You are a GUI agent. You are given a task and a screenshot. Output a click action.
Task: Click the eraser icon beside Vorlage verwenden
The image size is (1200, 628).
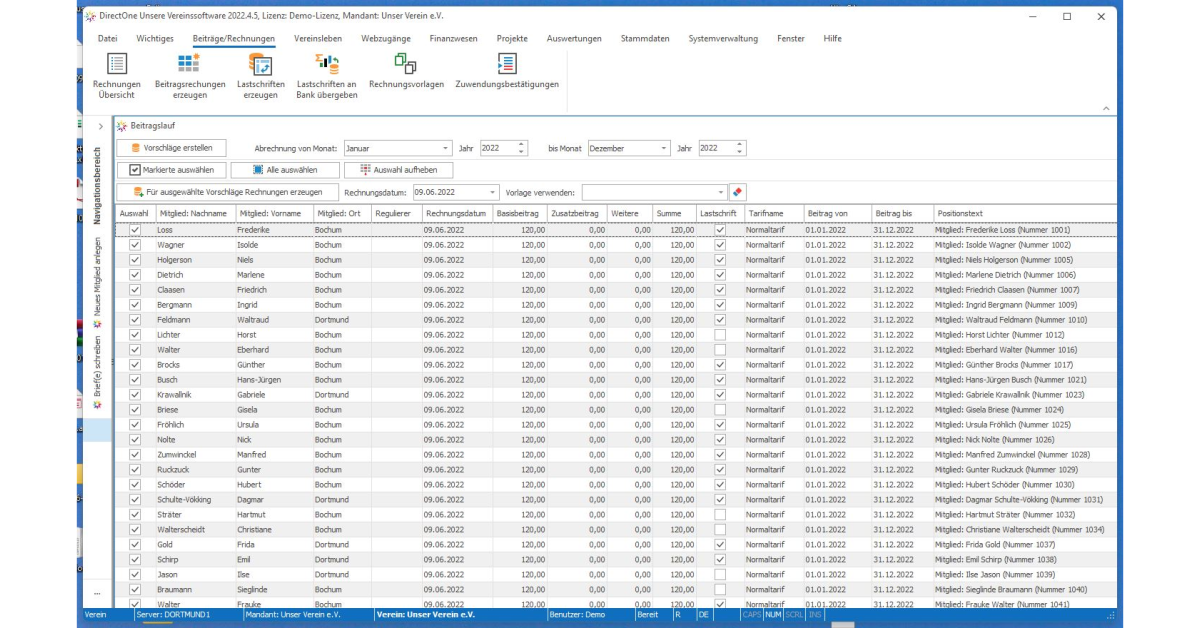point(738,191)
